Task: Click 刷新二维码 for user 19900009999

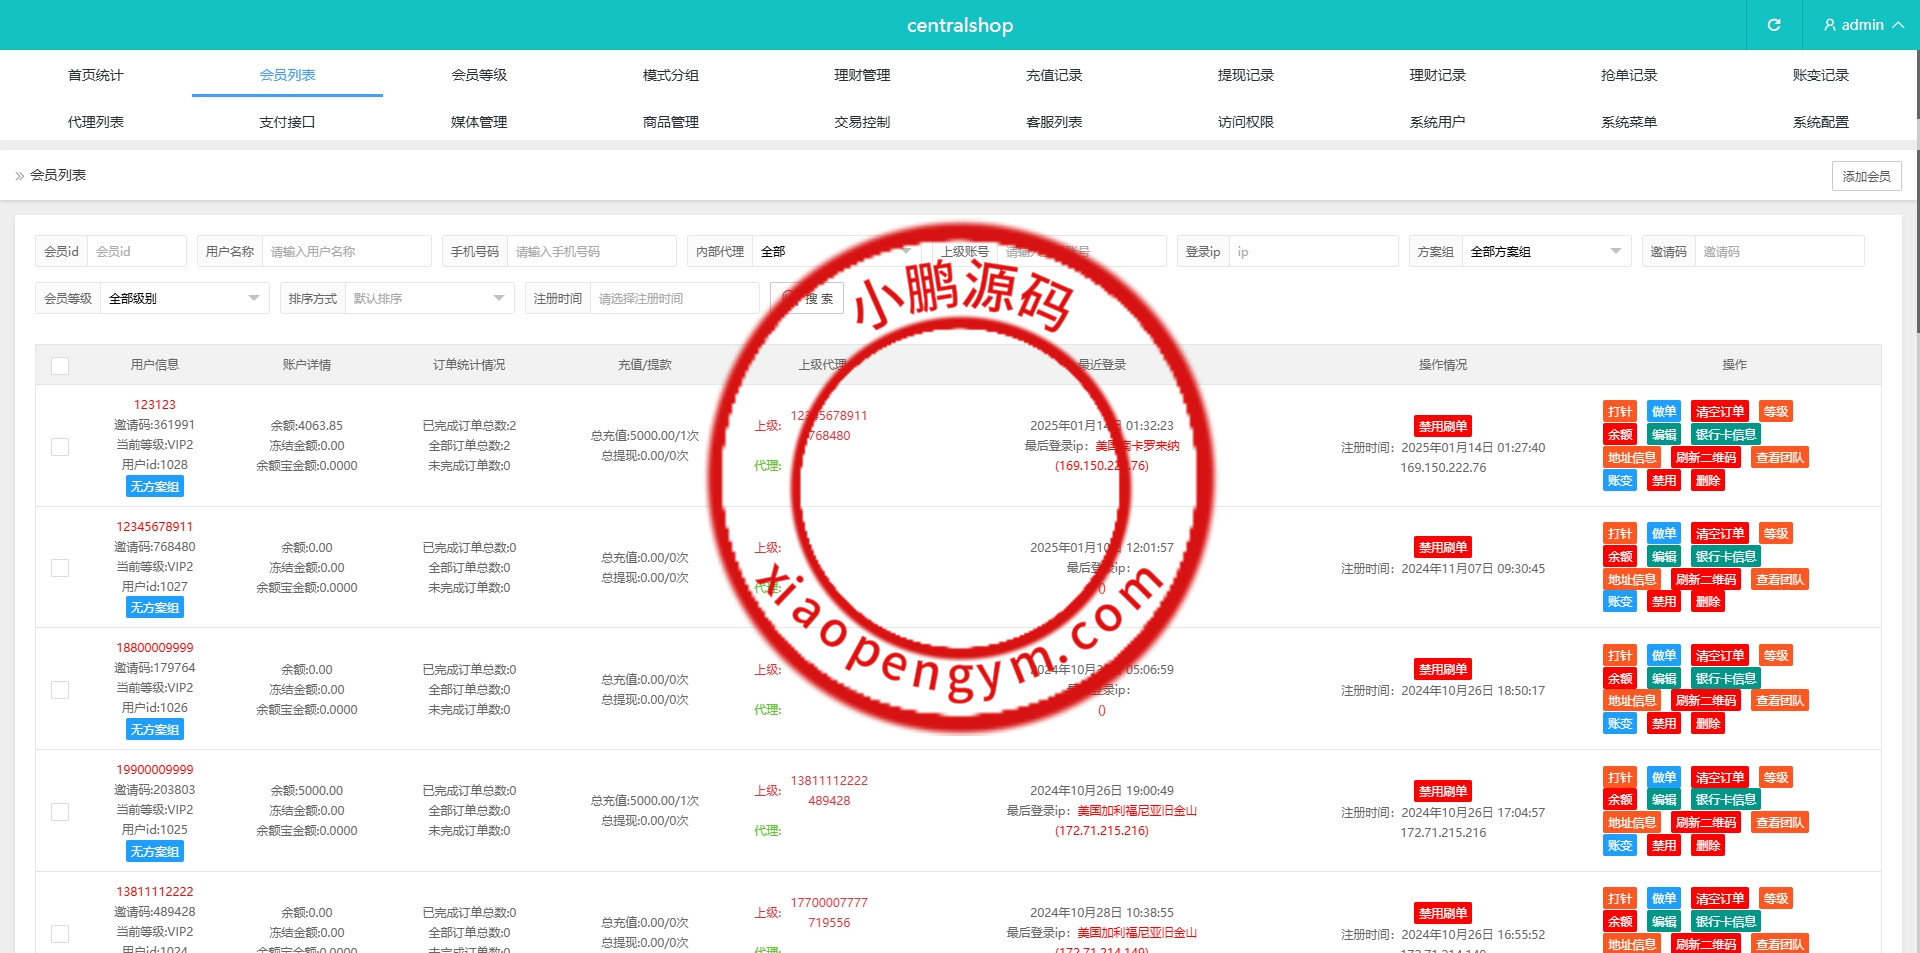Action: (1706, 823)
